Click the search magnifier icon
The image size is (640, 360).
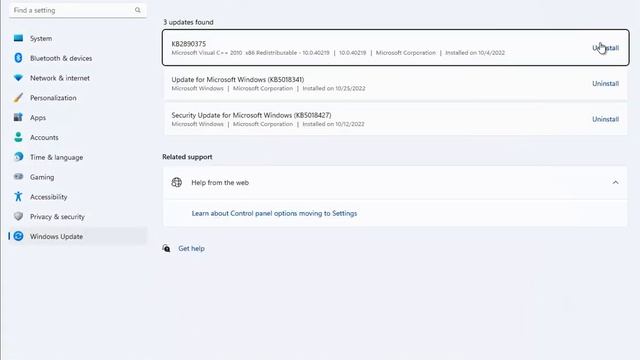coord(138,10)
